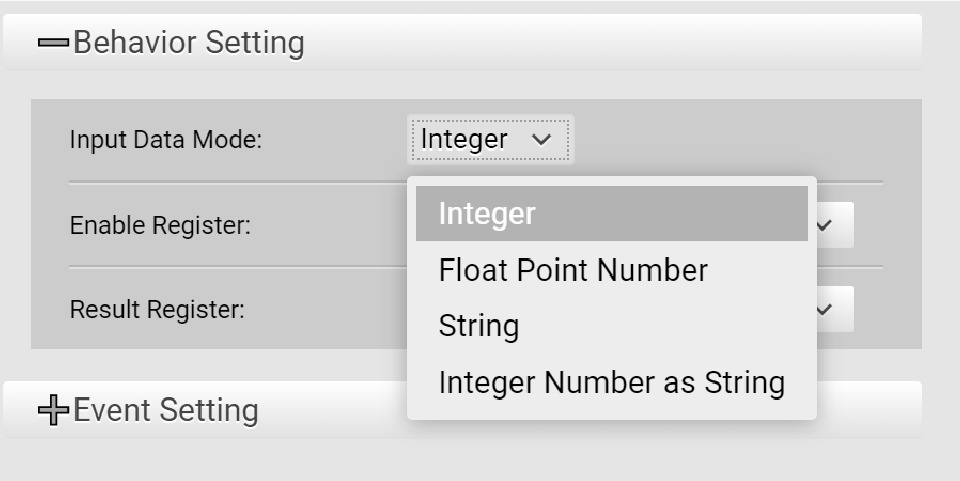This screenshot has width=960, height=481.
Task: Pick the String option
Action: 479,326
